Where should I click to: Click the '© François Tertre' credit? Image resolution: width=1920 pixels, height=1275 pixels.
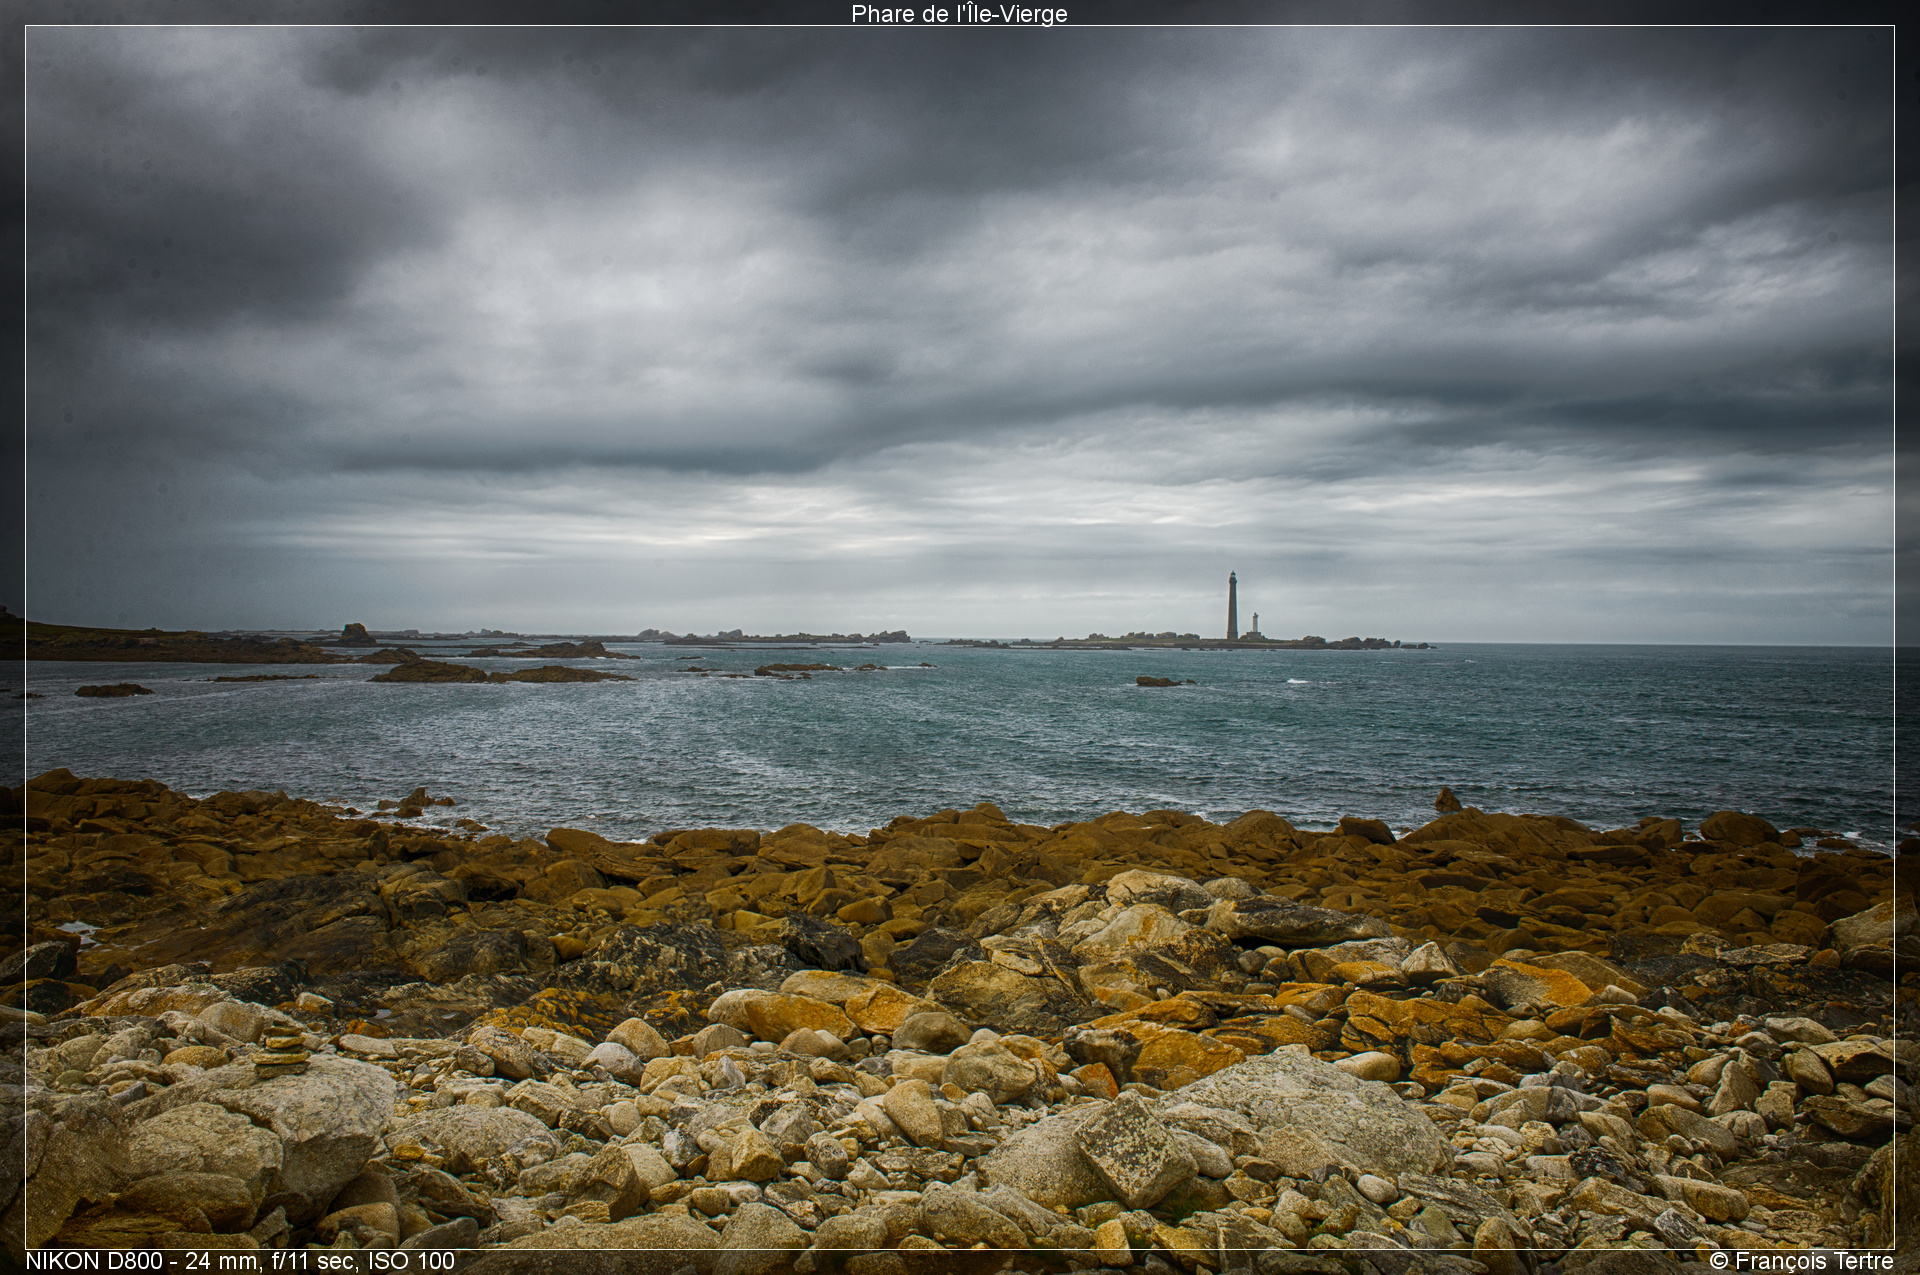(1801, 1261)
